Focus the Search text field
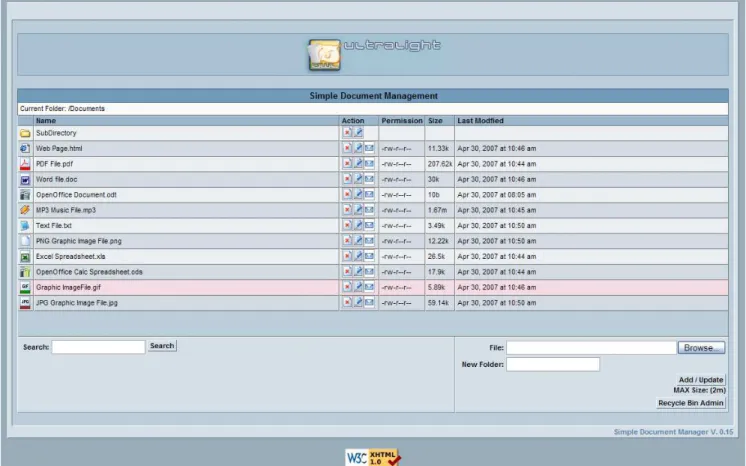746x466 pixels. (98, 347)
